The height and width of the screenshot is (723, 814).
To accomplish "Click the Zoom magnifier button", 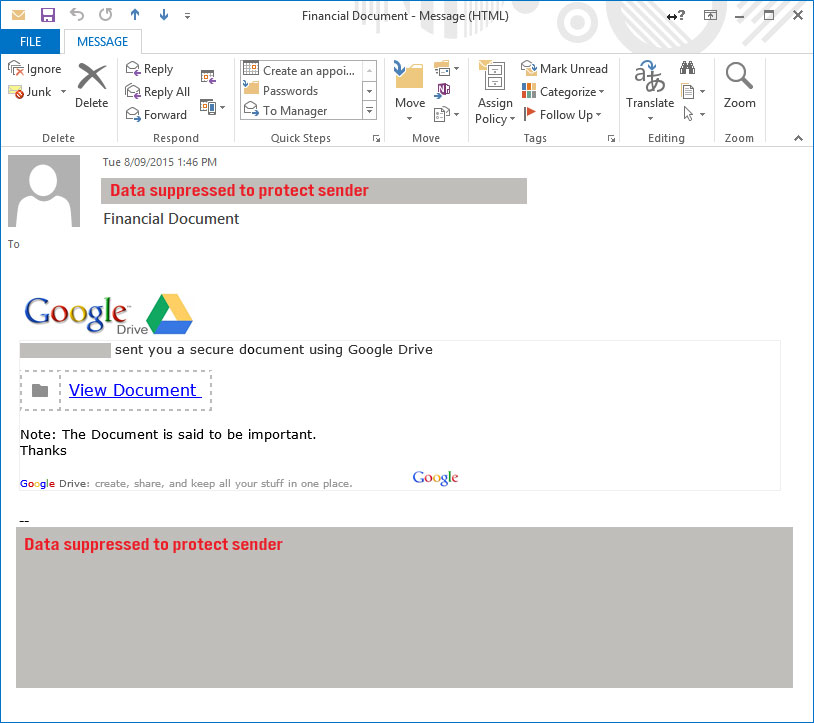I will tap(739, 86).
